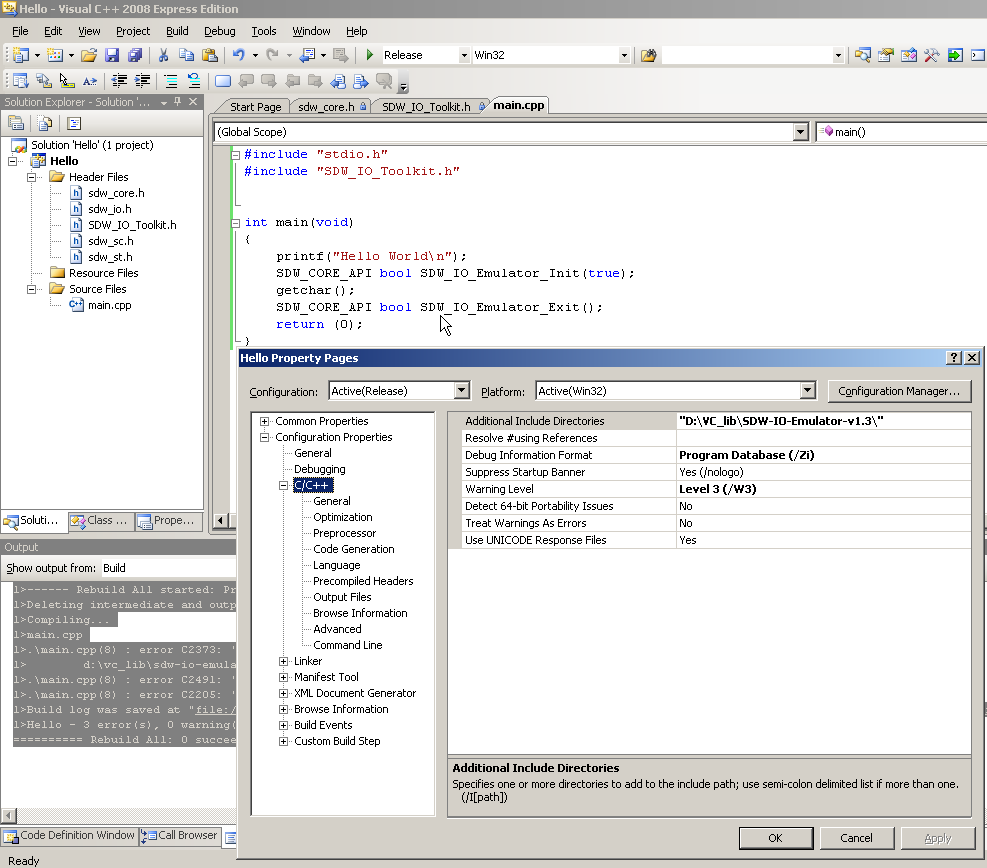
Task: Open Solution Explorer from the main toolbar icon
Action: [x=862, y=55]
